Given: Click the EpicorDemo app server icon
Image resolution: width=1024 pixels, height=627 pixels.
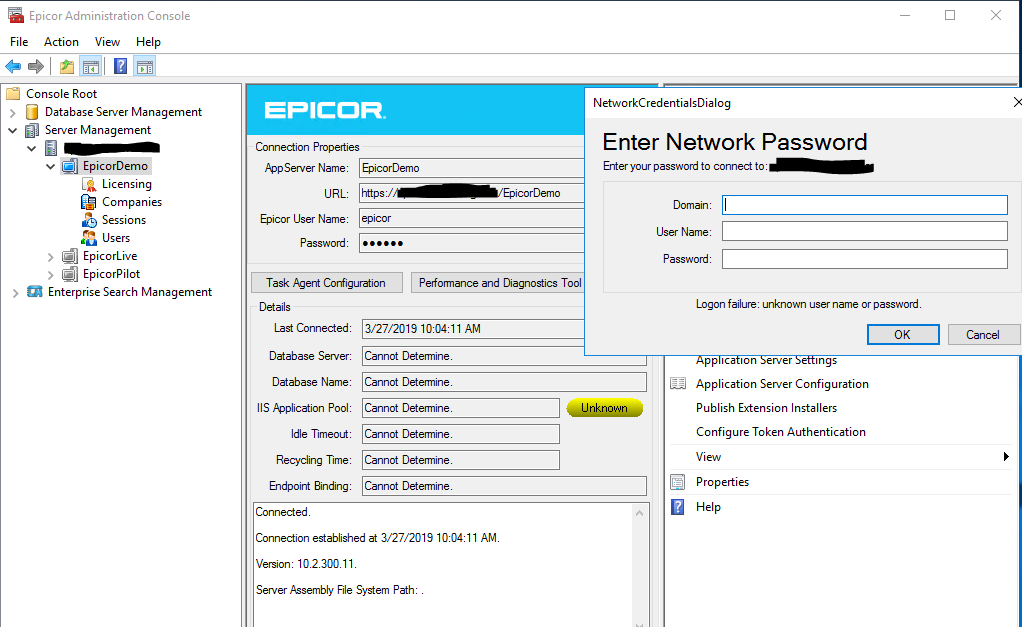Looking at the screenshot, I should (x=69, y=166).
